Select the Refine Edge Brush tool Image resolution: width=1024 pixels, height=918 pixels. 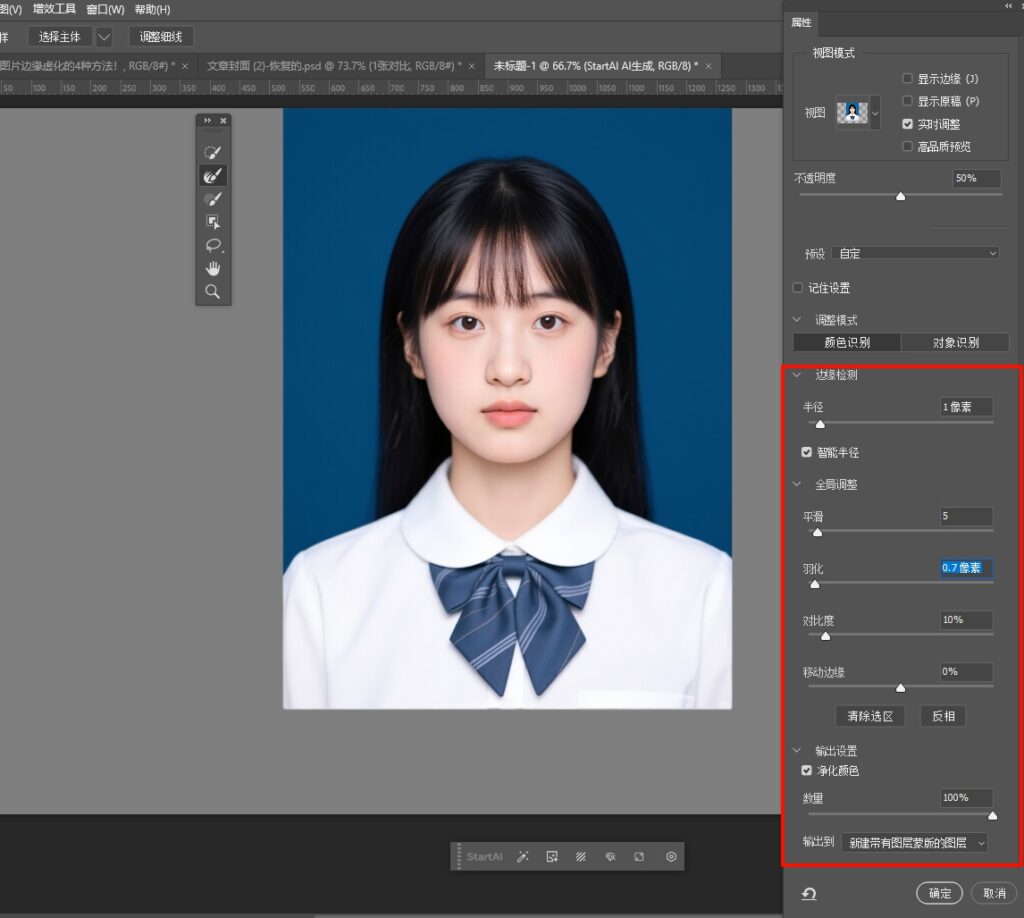pyautogui.click(x=212, y=175)
